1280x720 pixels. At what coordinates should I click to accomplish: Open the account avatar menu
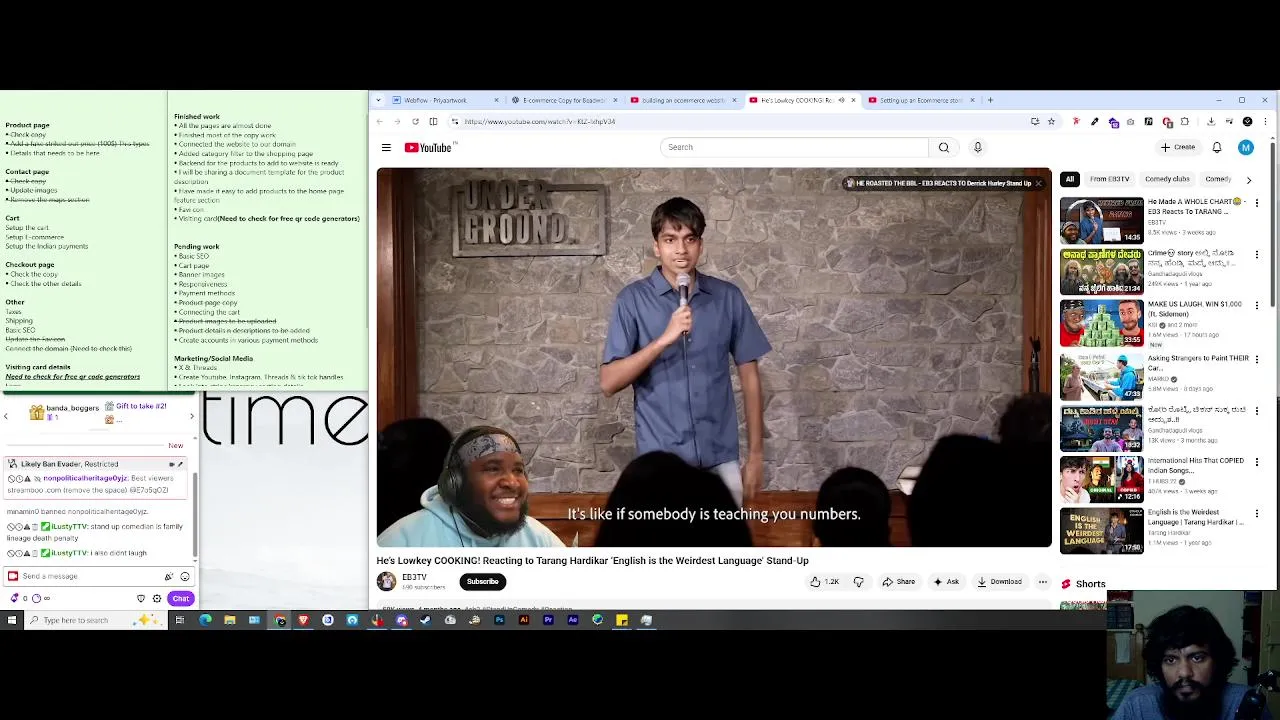tap(1245, 147)
